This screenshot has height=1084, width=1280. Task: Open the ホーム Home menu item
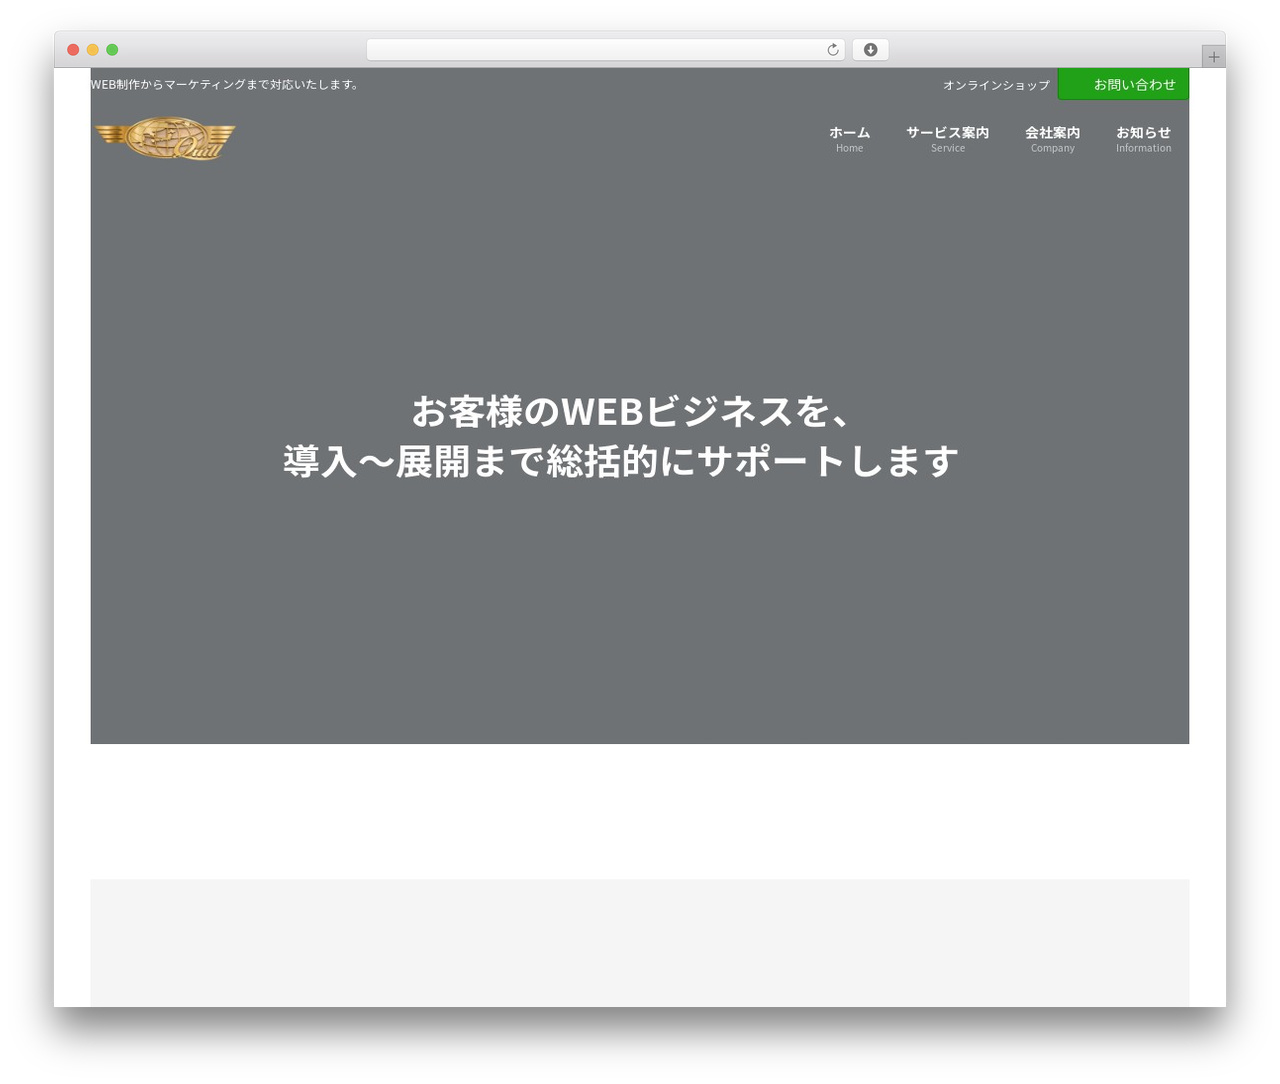click(849, 139)
